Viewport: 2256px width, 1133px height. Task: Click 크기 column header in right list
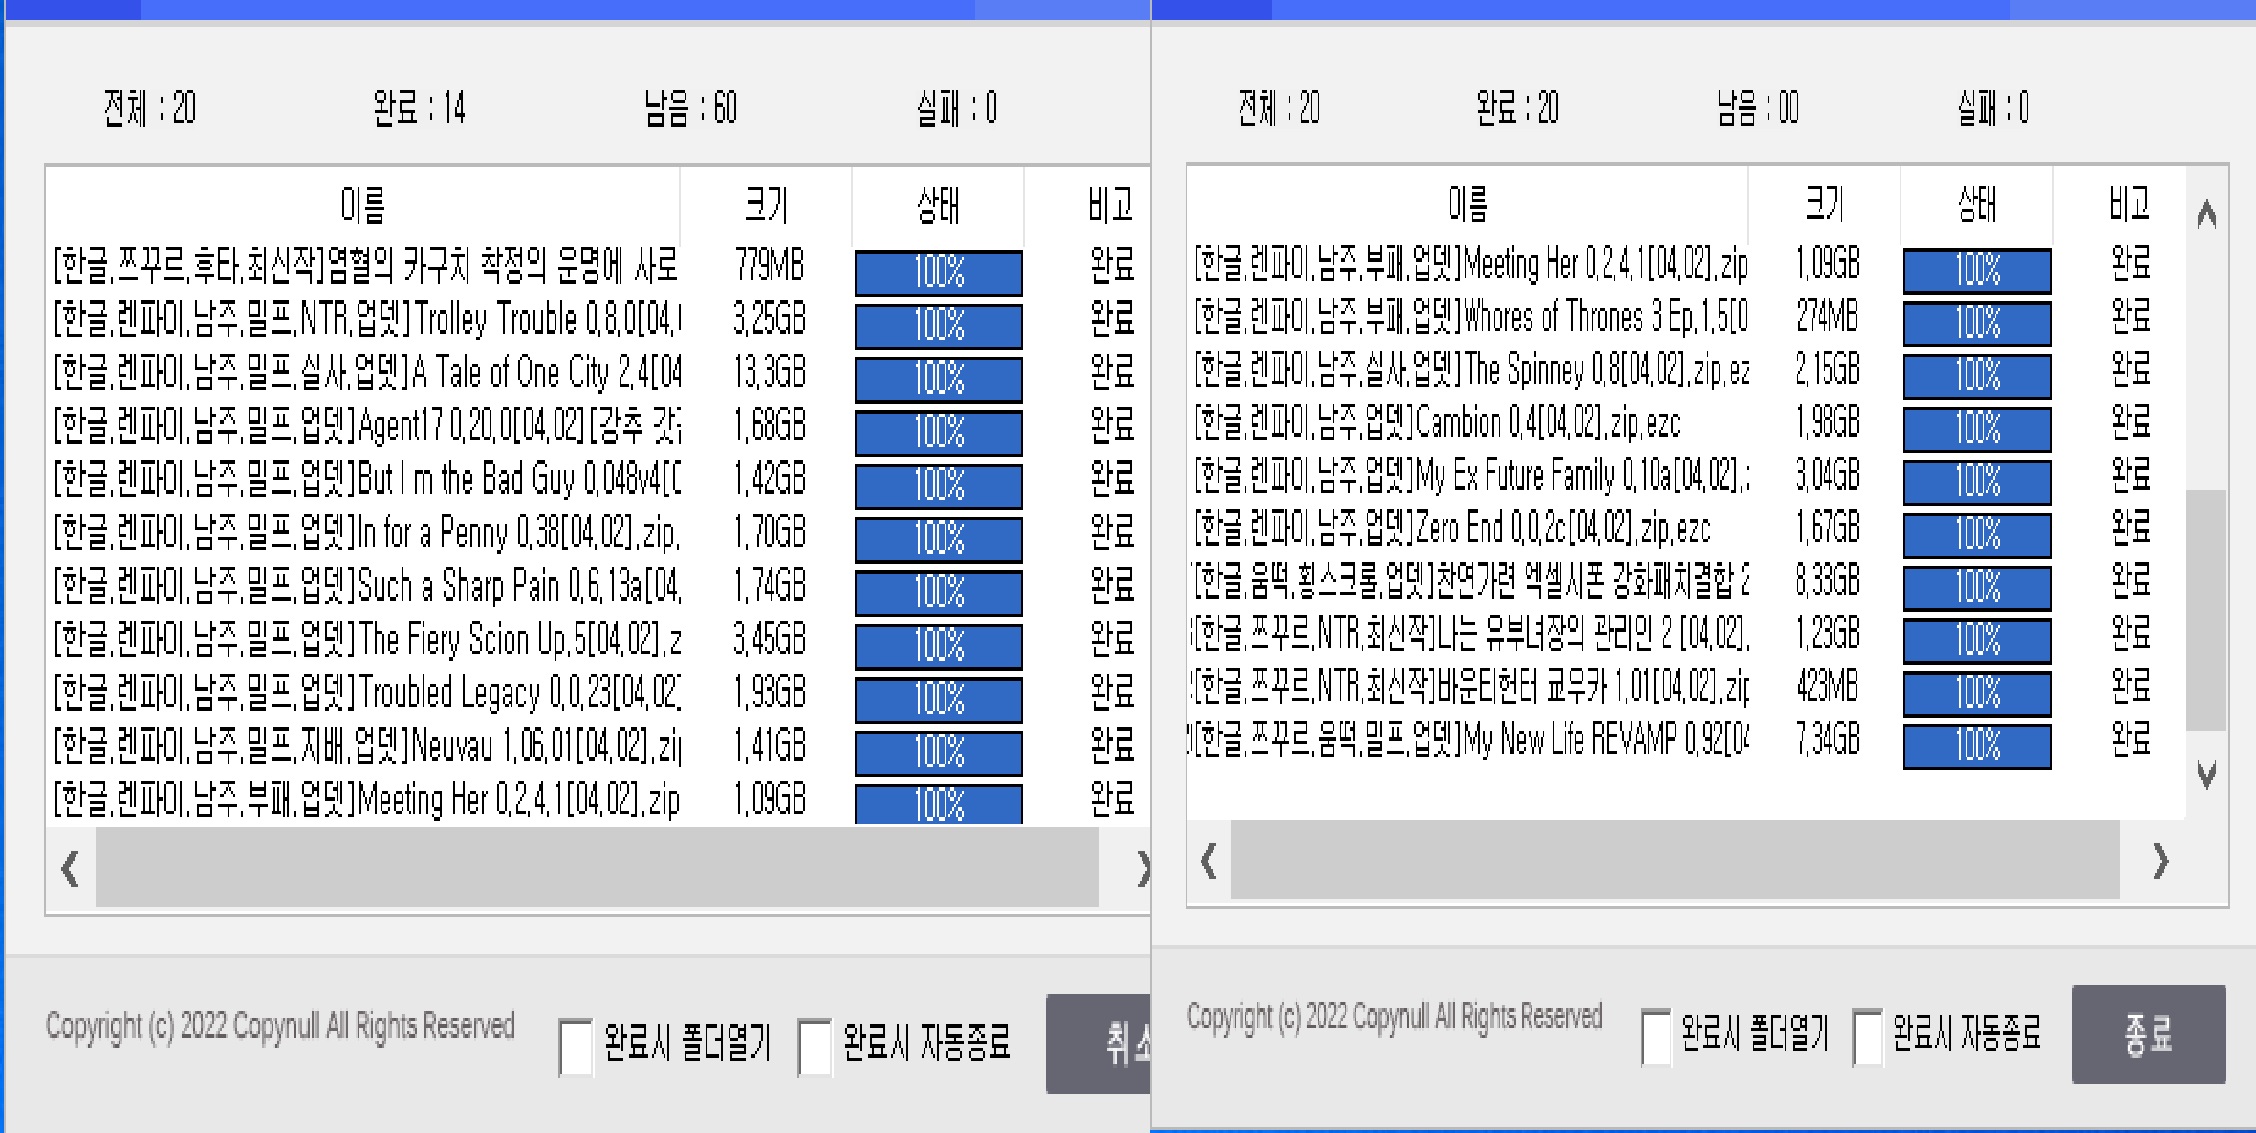[x=1824, y=204]
